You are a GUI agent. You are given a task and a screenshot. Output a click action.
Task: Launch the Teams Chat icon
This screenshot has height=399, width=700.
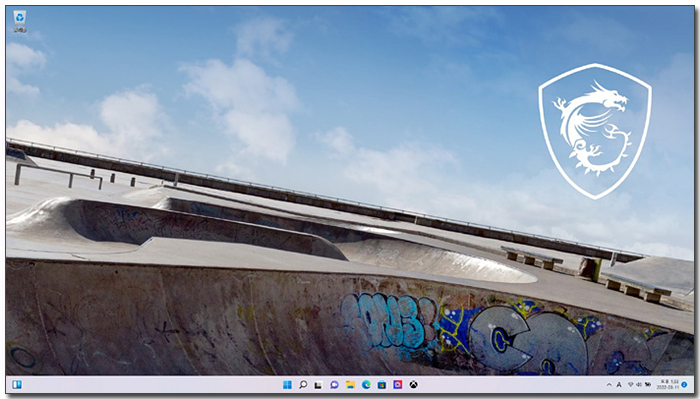(x=334, y=385)
